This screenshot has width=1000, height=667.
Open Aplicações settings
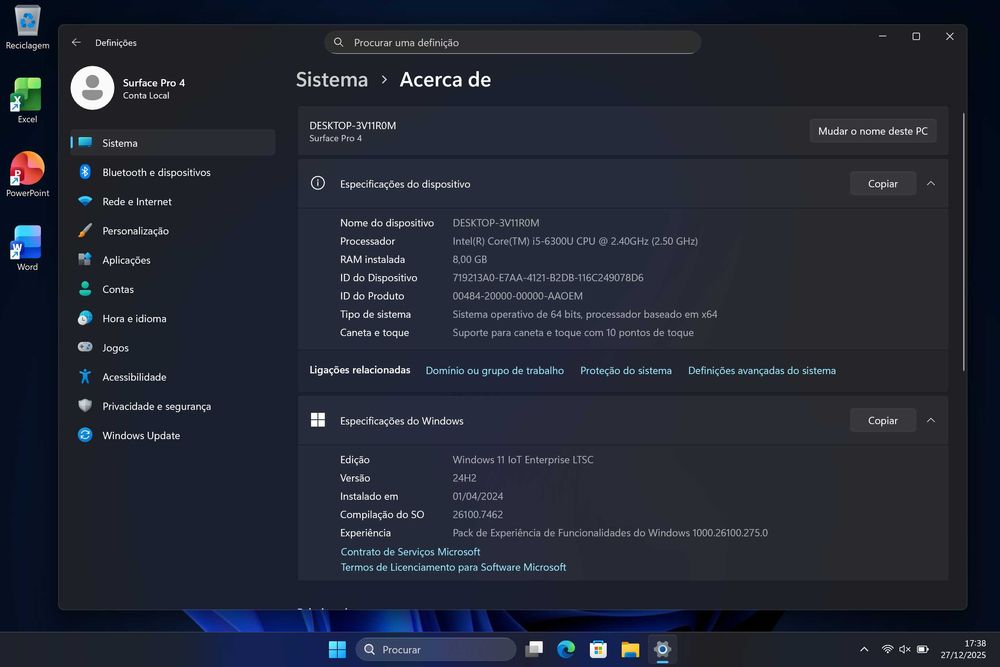point(173,260)
